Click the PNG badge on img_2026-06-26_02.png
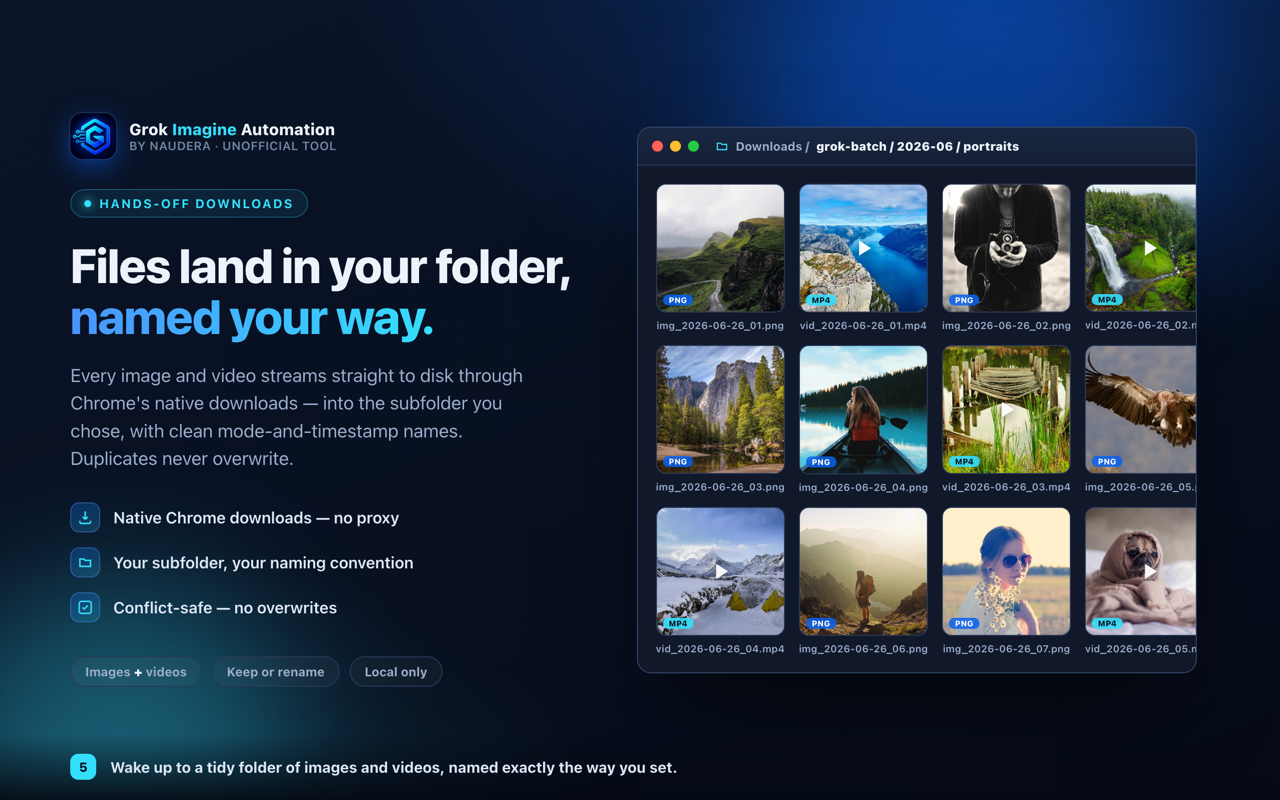 (964, 300)
